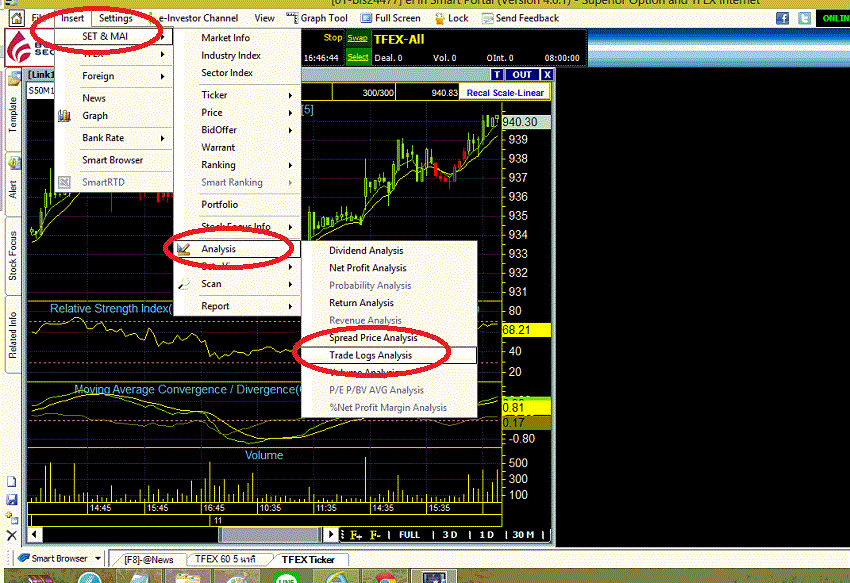Expand the Bank Rate submenu

tap(114, 138)
